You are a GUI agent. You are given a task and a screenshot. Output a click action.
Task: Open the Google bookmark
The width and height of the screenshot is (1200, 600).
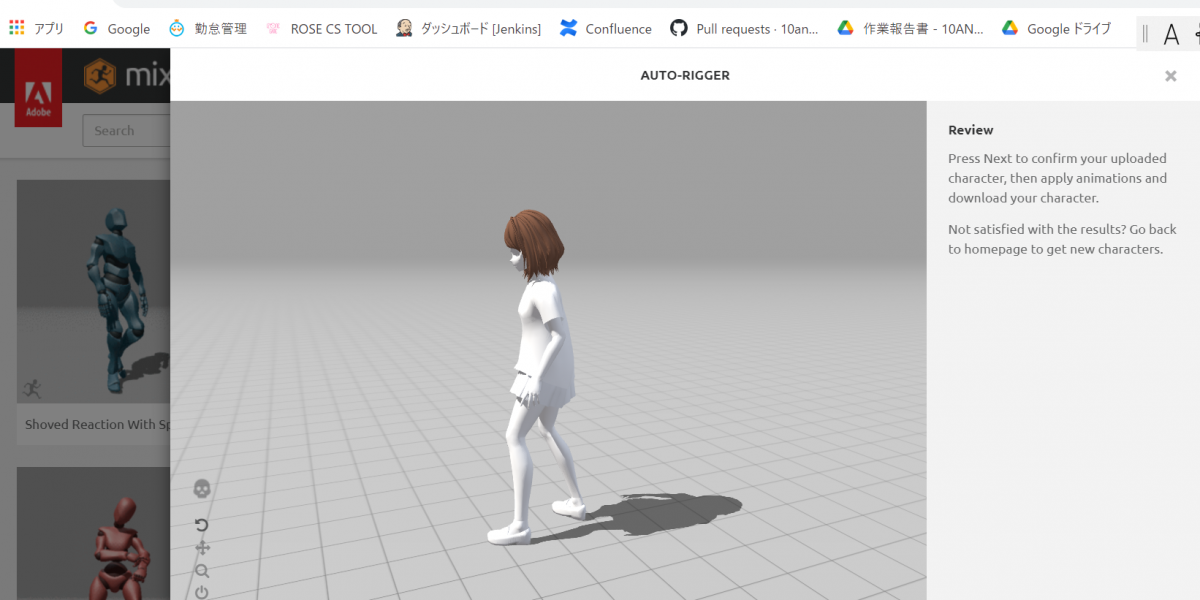coord(117,29)
